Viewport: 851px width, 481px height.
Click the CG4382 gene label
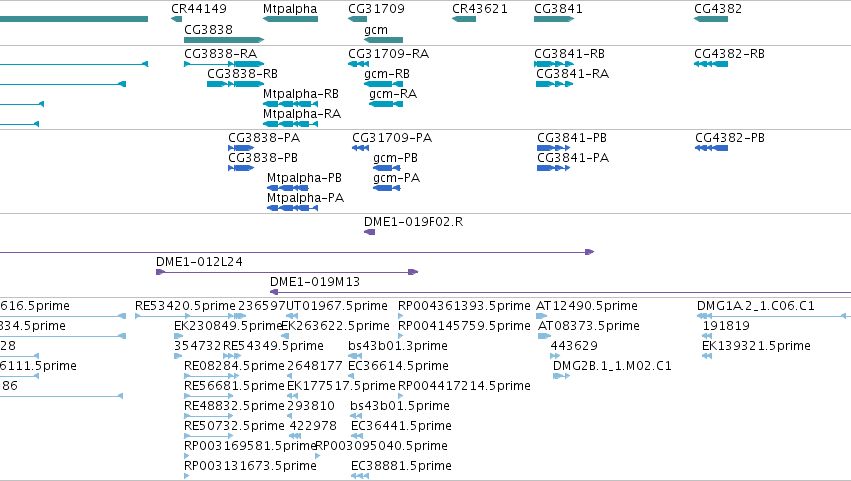pyautogui.click(x=717, y=9)
